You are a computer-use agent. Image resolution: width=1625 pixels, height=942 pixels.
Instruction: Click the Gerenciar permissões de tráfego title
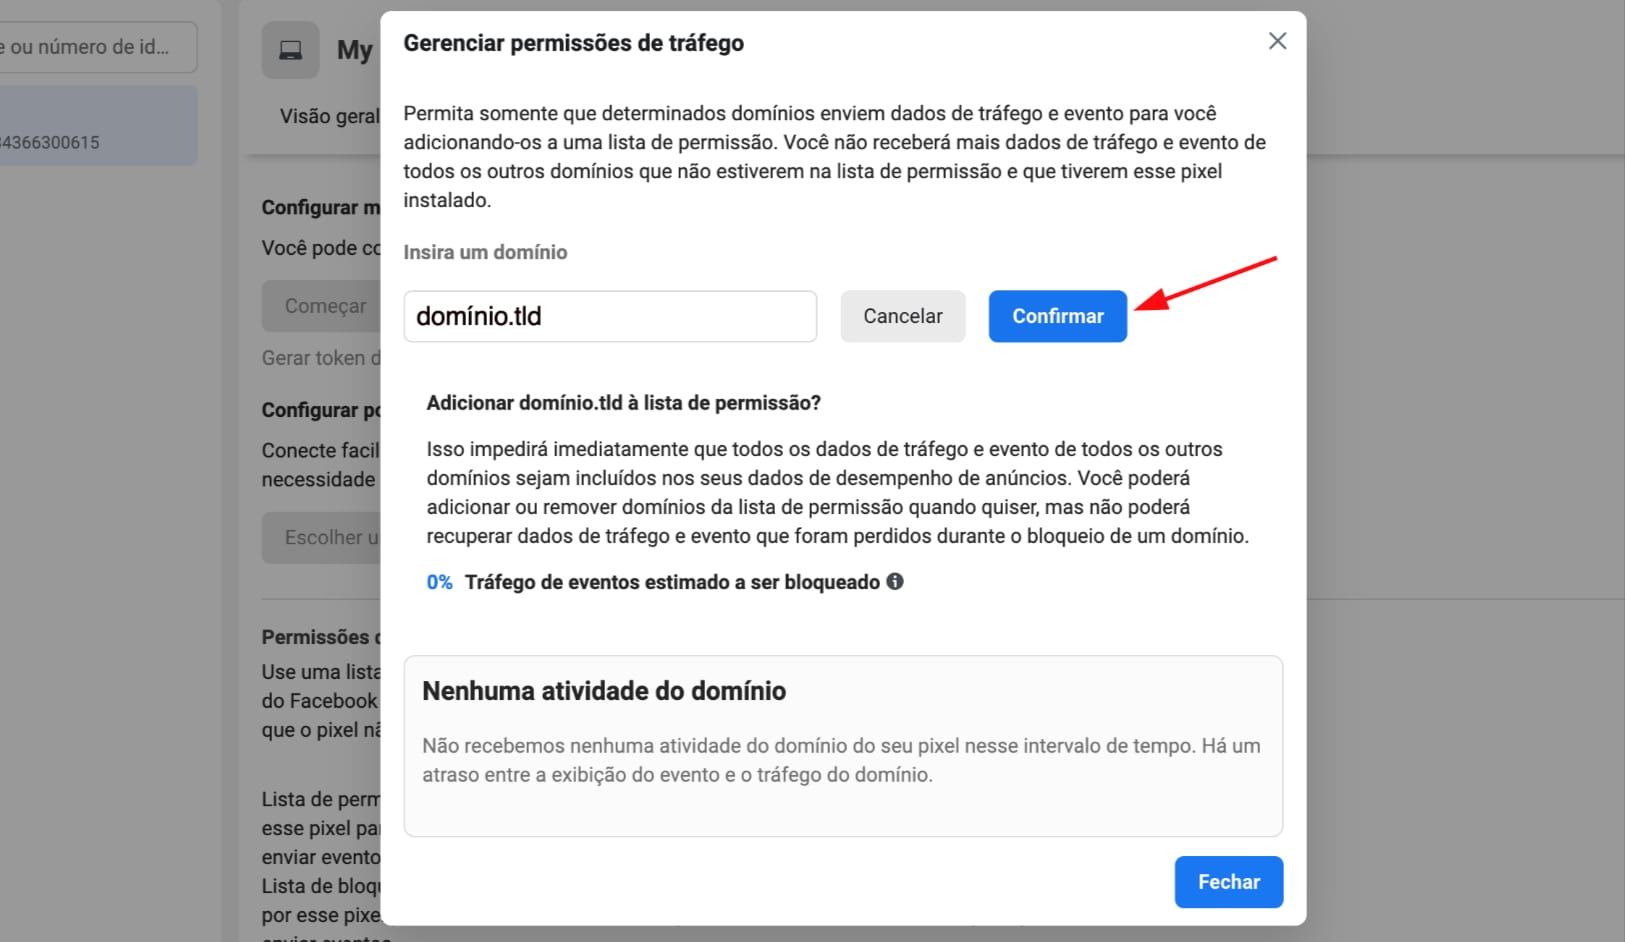tap(573, 43)
